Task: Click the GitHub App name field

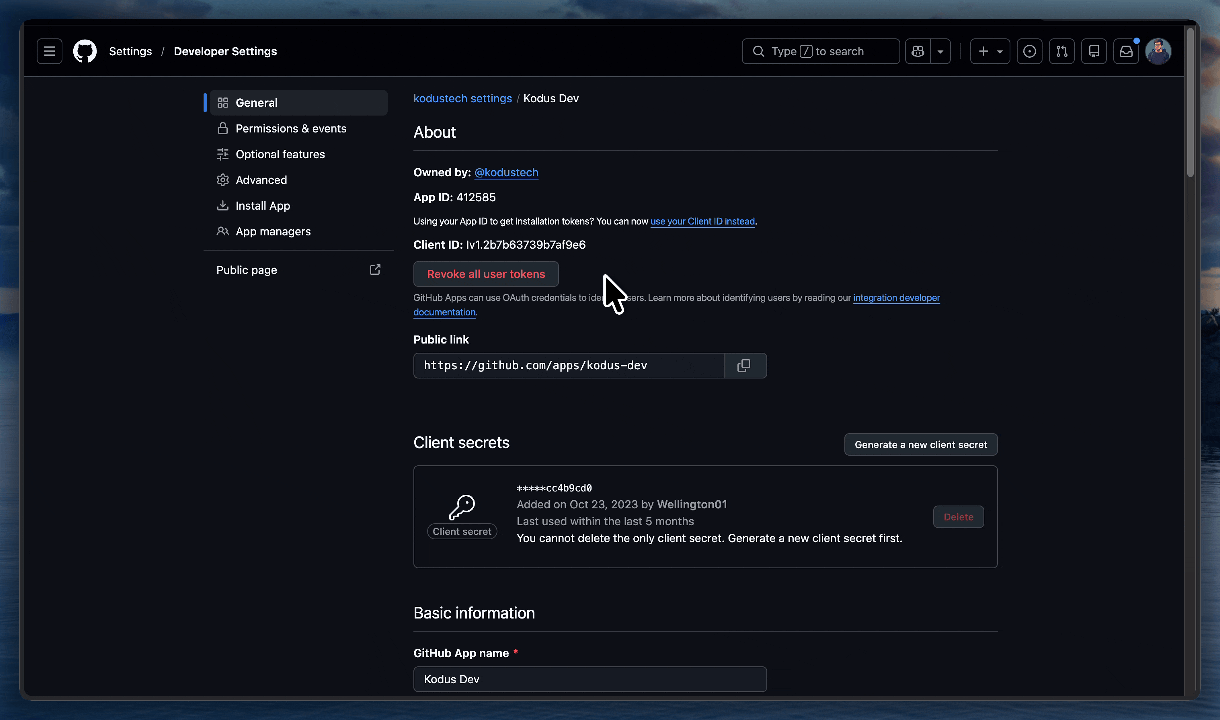Action: click(x=589, y=679)
